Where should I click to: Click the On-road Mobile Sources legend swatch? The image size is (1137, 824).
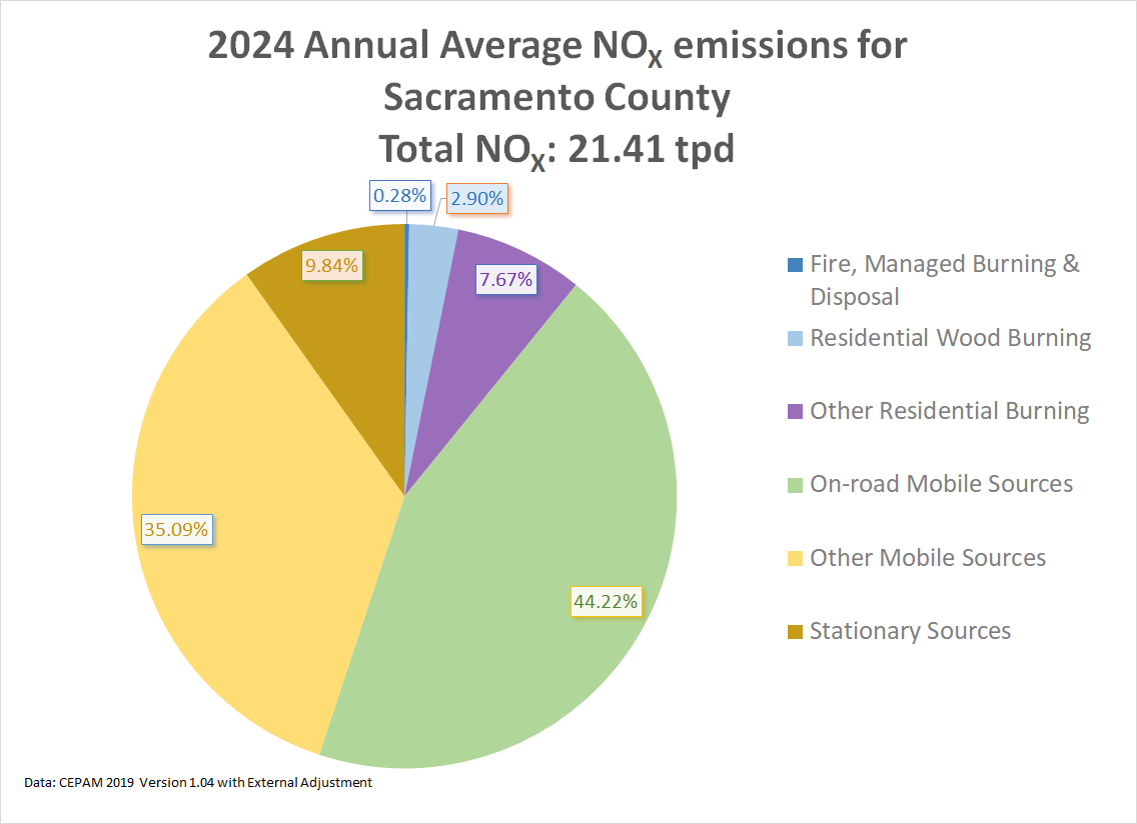(795, 485)
